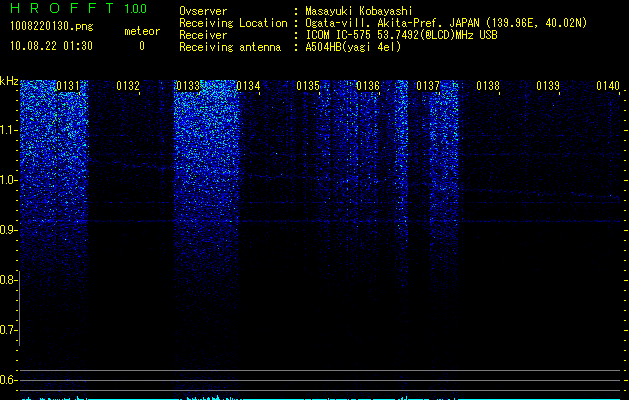The width and height of the screenshot is (629, 400).
Task: Click the 0132 time marker
Action: [128, 86]
